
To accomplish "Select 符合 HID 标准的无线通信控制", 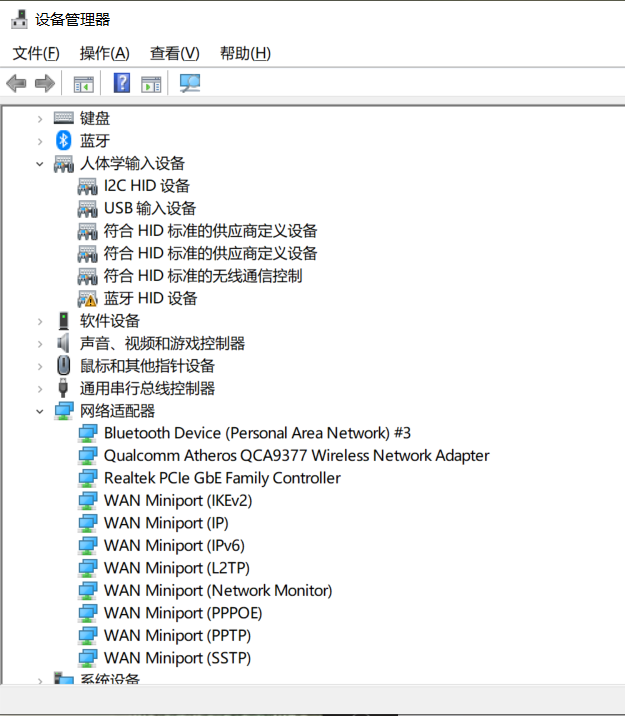I will pyautogui.click(x=203, y=276).
